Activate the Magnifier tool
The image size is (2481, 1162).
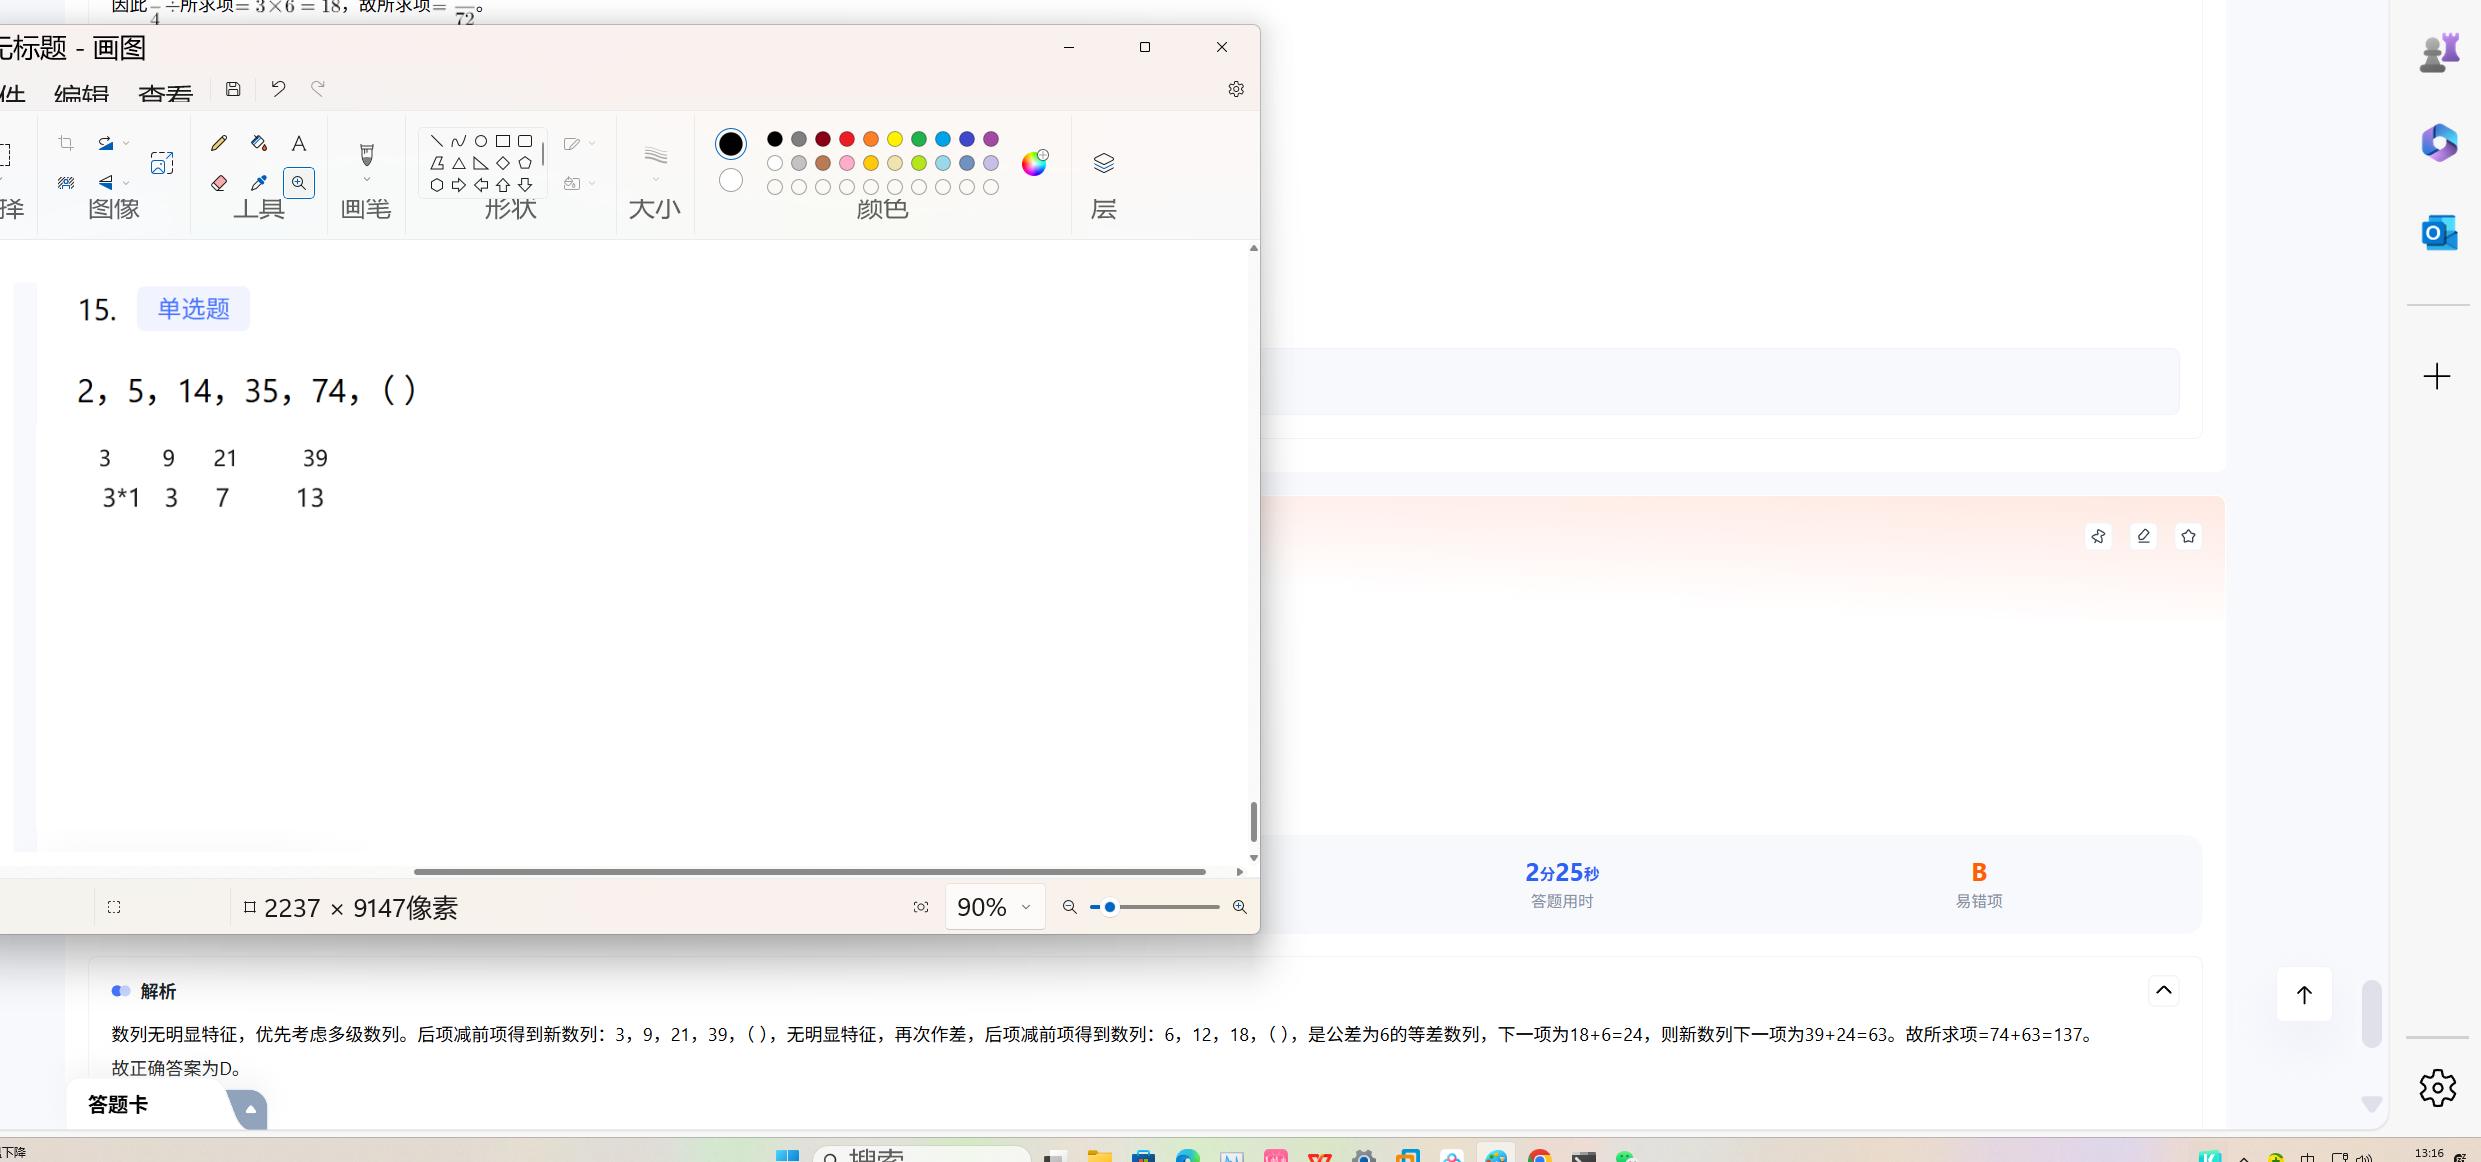click(298, 183)
